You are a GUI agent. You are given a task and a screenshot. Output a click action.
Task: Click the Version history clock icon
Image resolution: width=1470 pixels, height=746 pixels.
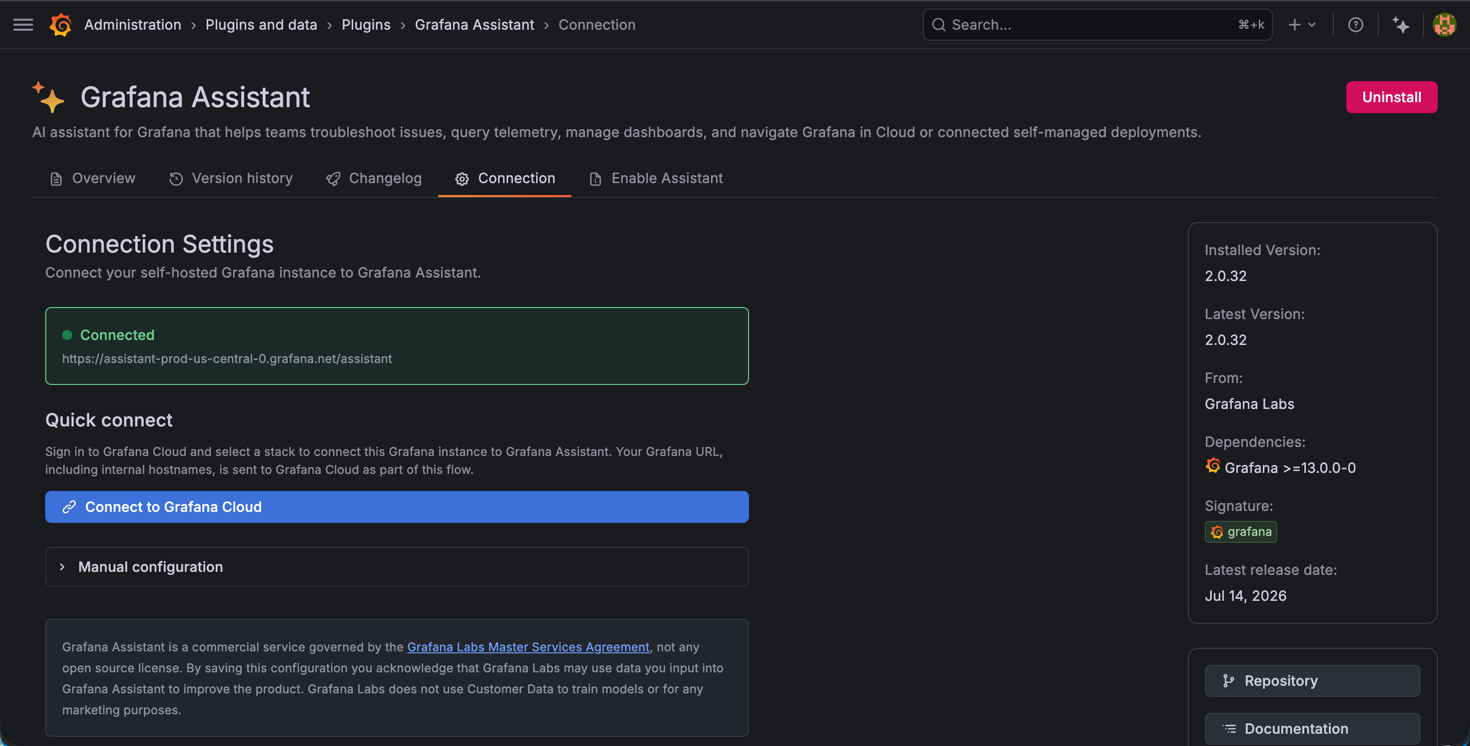pyautogui.click(x=176, y=179)
